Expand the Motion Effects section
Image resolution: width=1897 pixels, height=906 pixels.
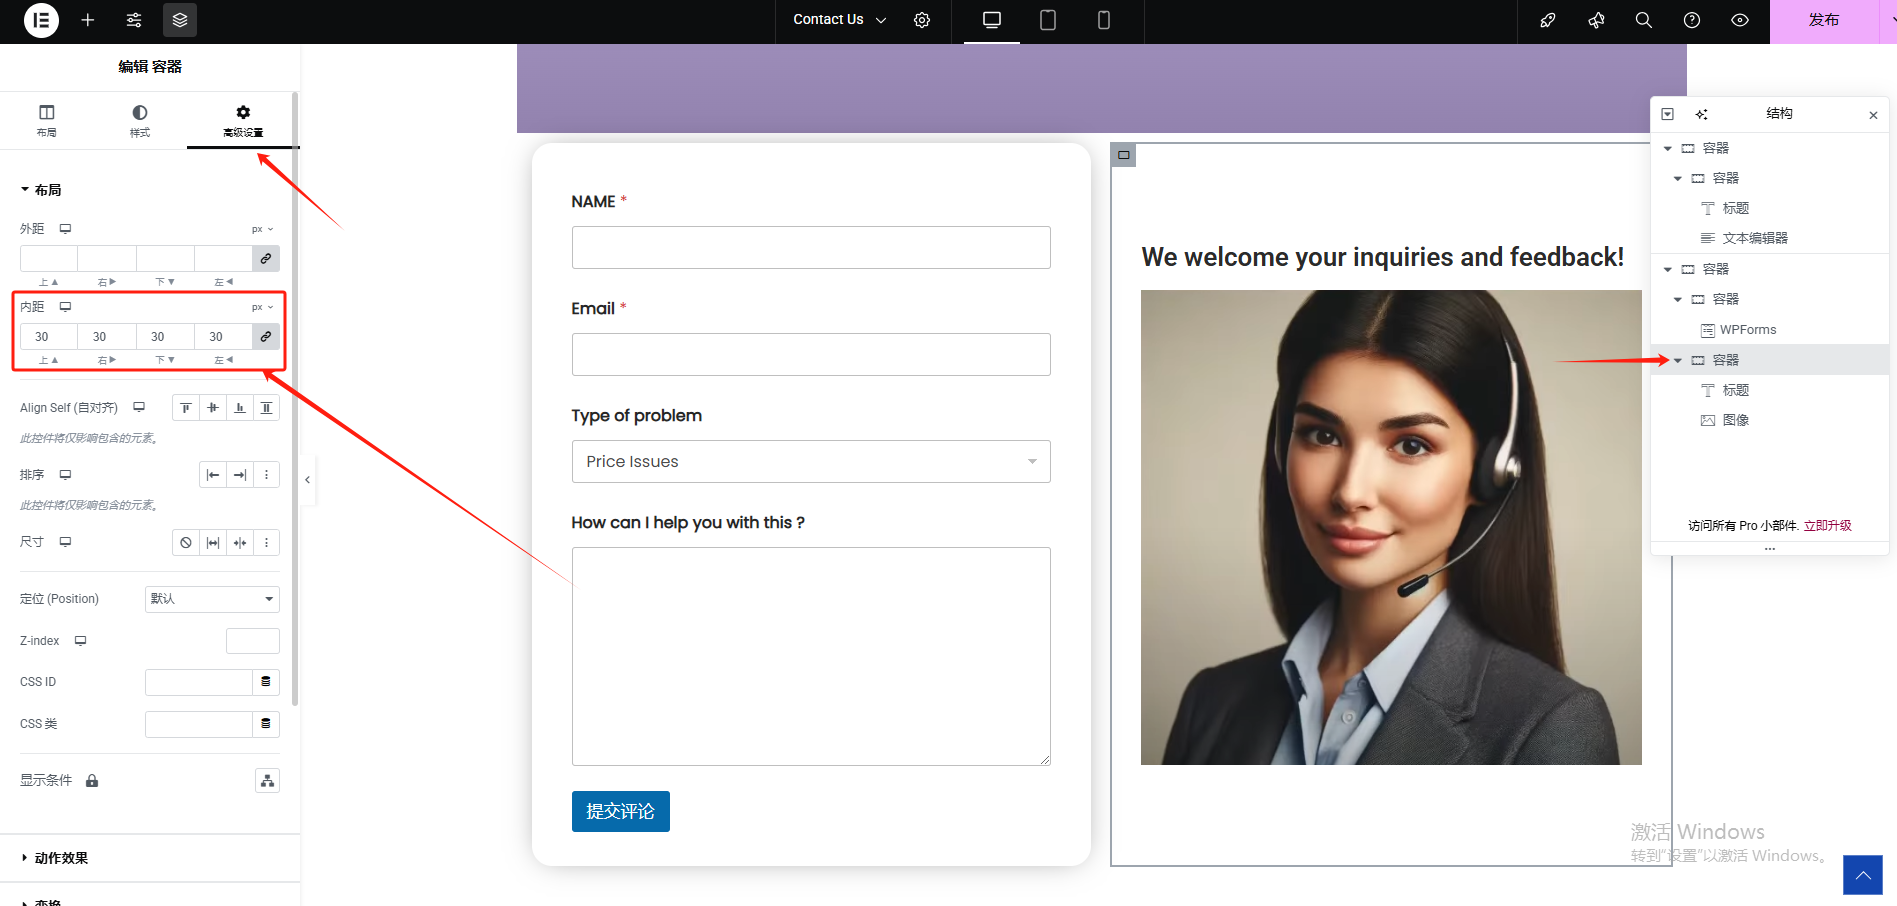[x=61, y=858]
